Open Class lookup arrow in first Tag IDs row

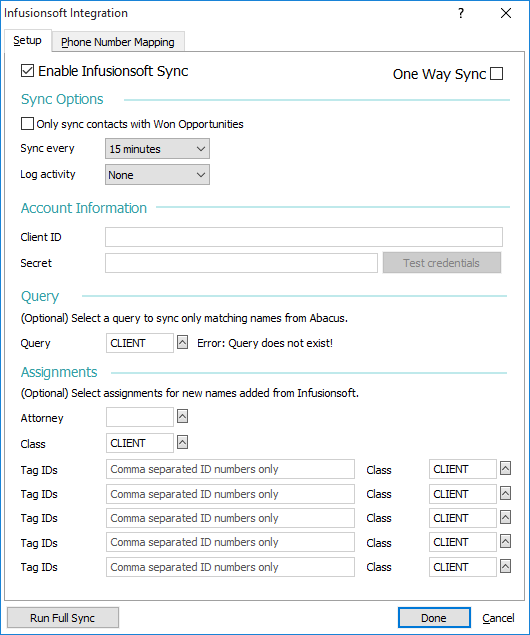(x=505, y=469)
